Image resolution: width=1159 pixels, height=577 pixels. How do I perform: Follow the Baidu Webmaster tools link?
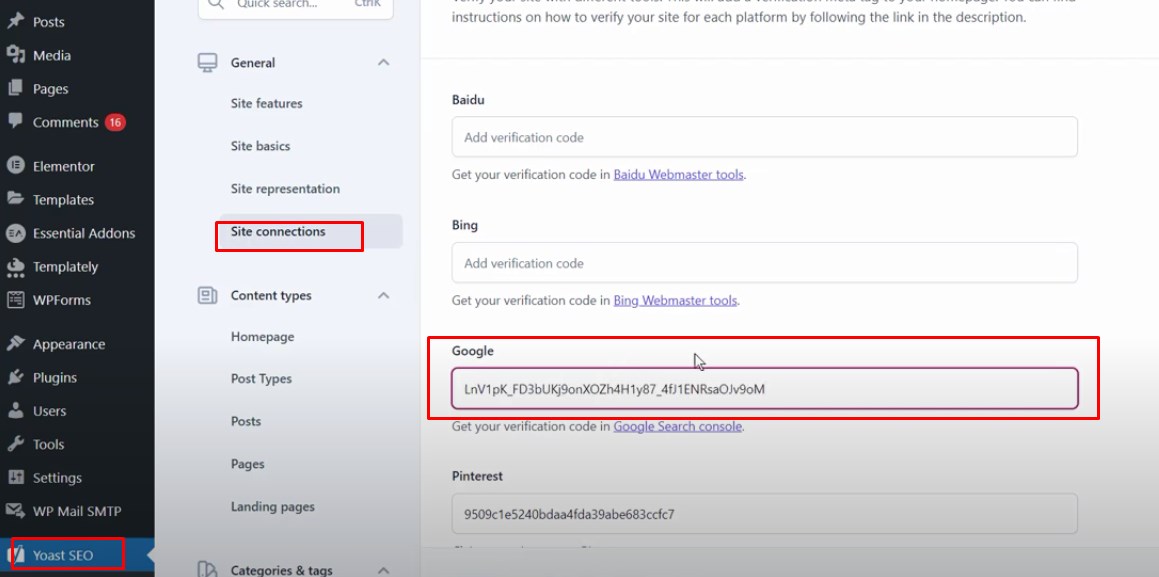[678, 175]
